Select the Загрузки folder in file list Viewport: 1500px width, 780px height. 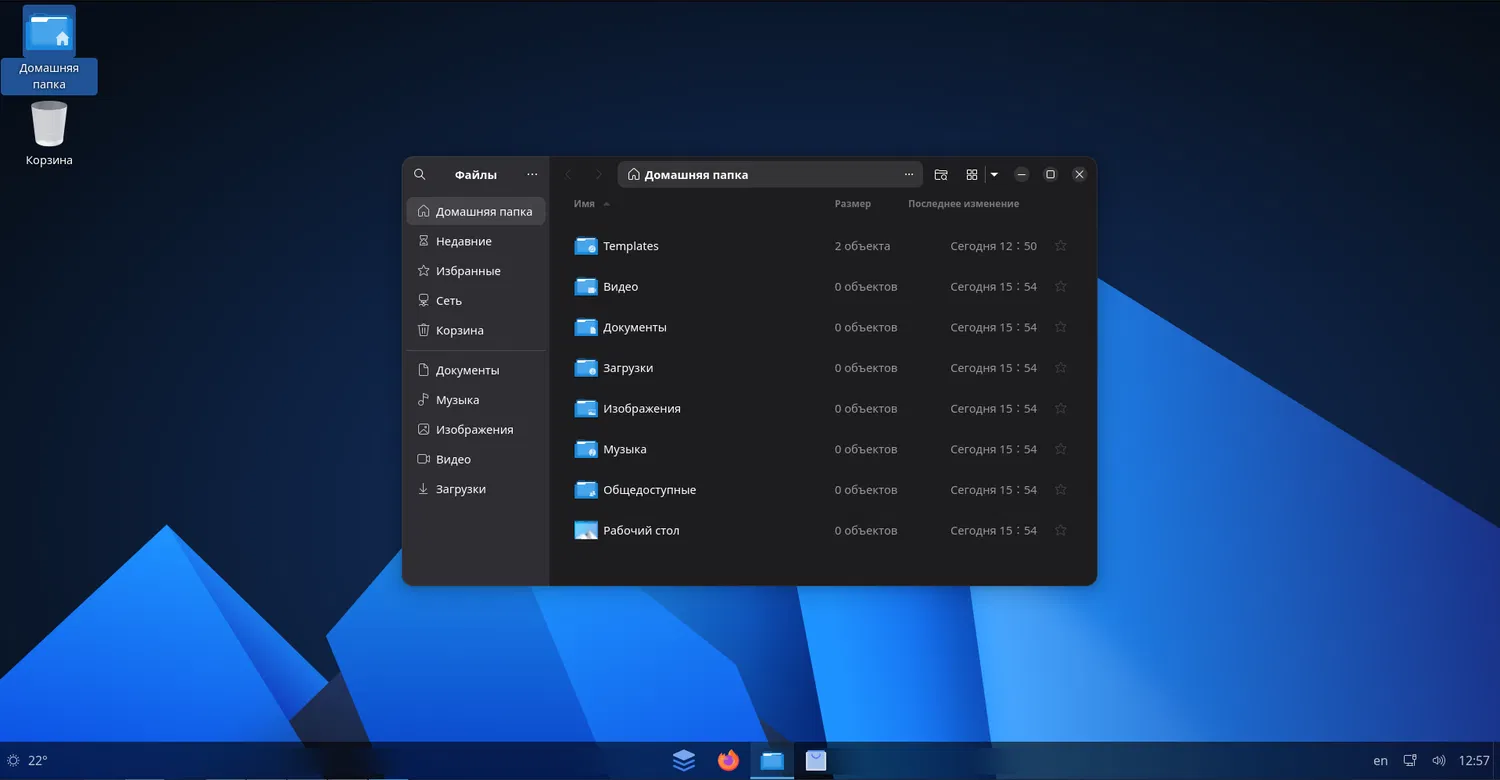tap(628, 368)
